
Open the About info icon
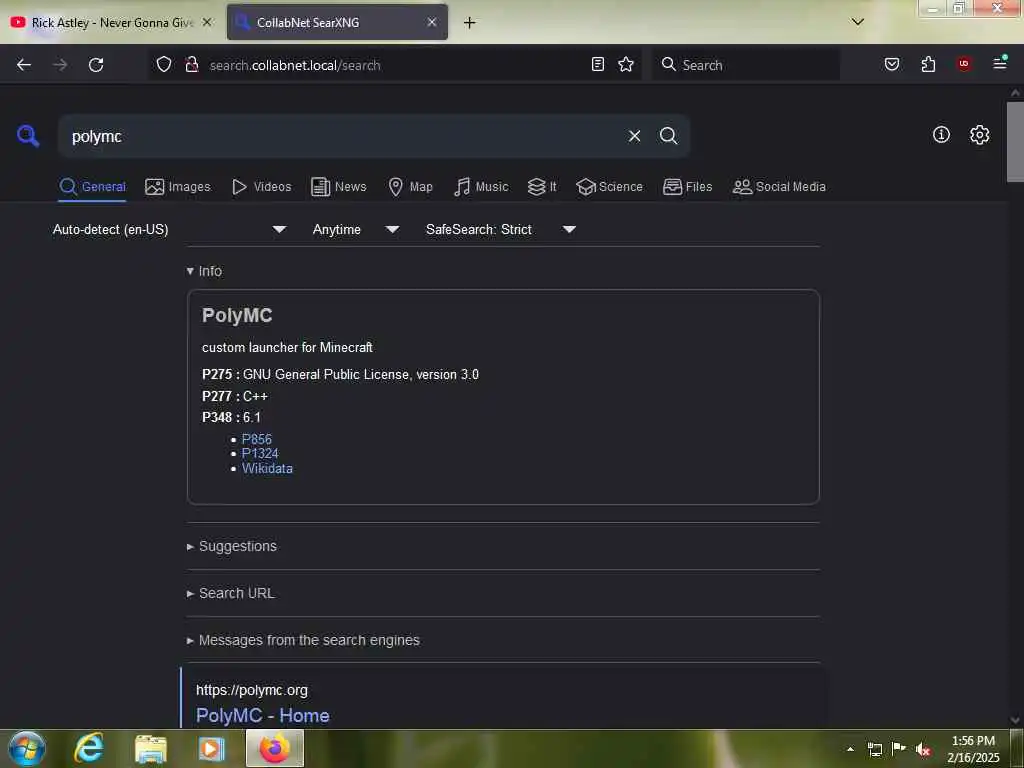pyautogui.click(x=941, y=135)
